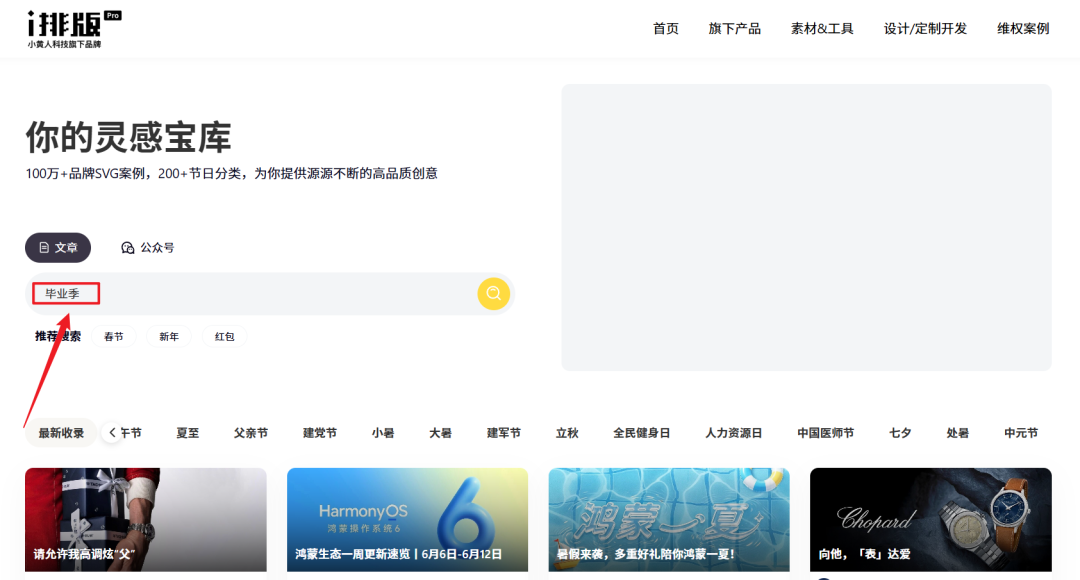1080x580 pixels.
Task: Open the Chopard watch article card
Action: click(x=931, y=519)
